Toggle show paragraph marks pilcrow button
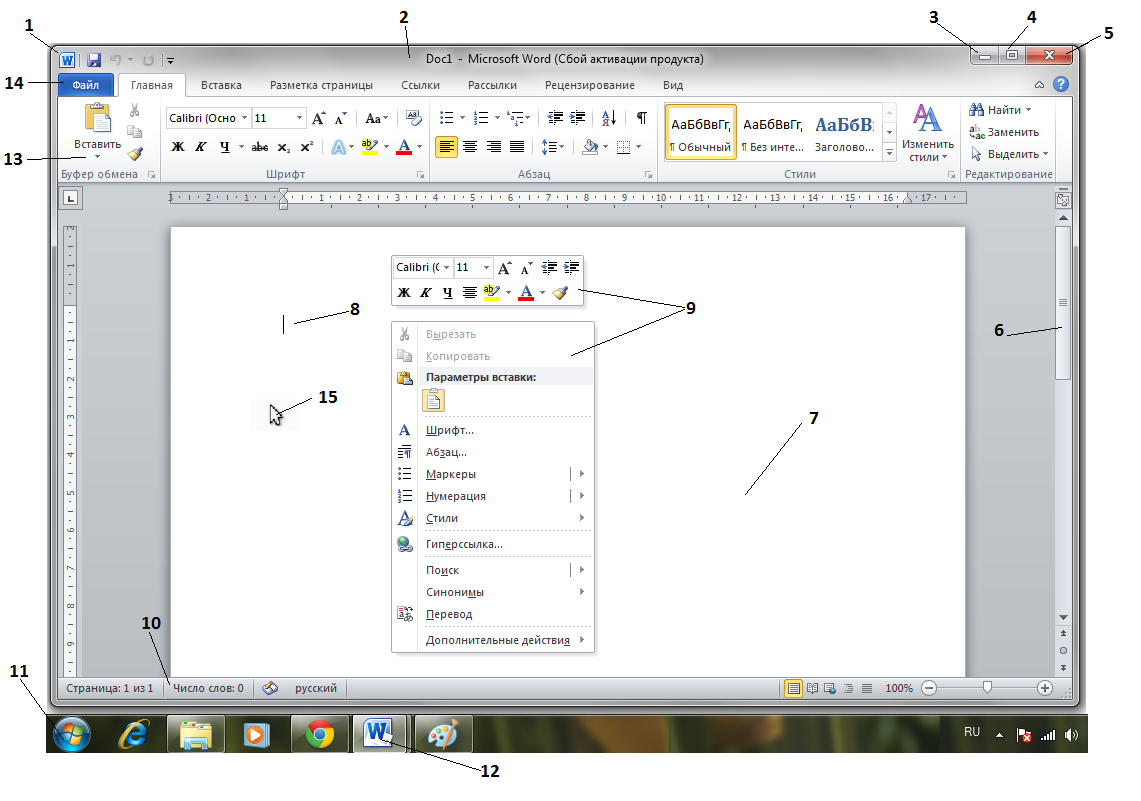1141x801 pixels. (x=642, y=117)
